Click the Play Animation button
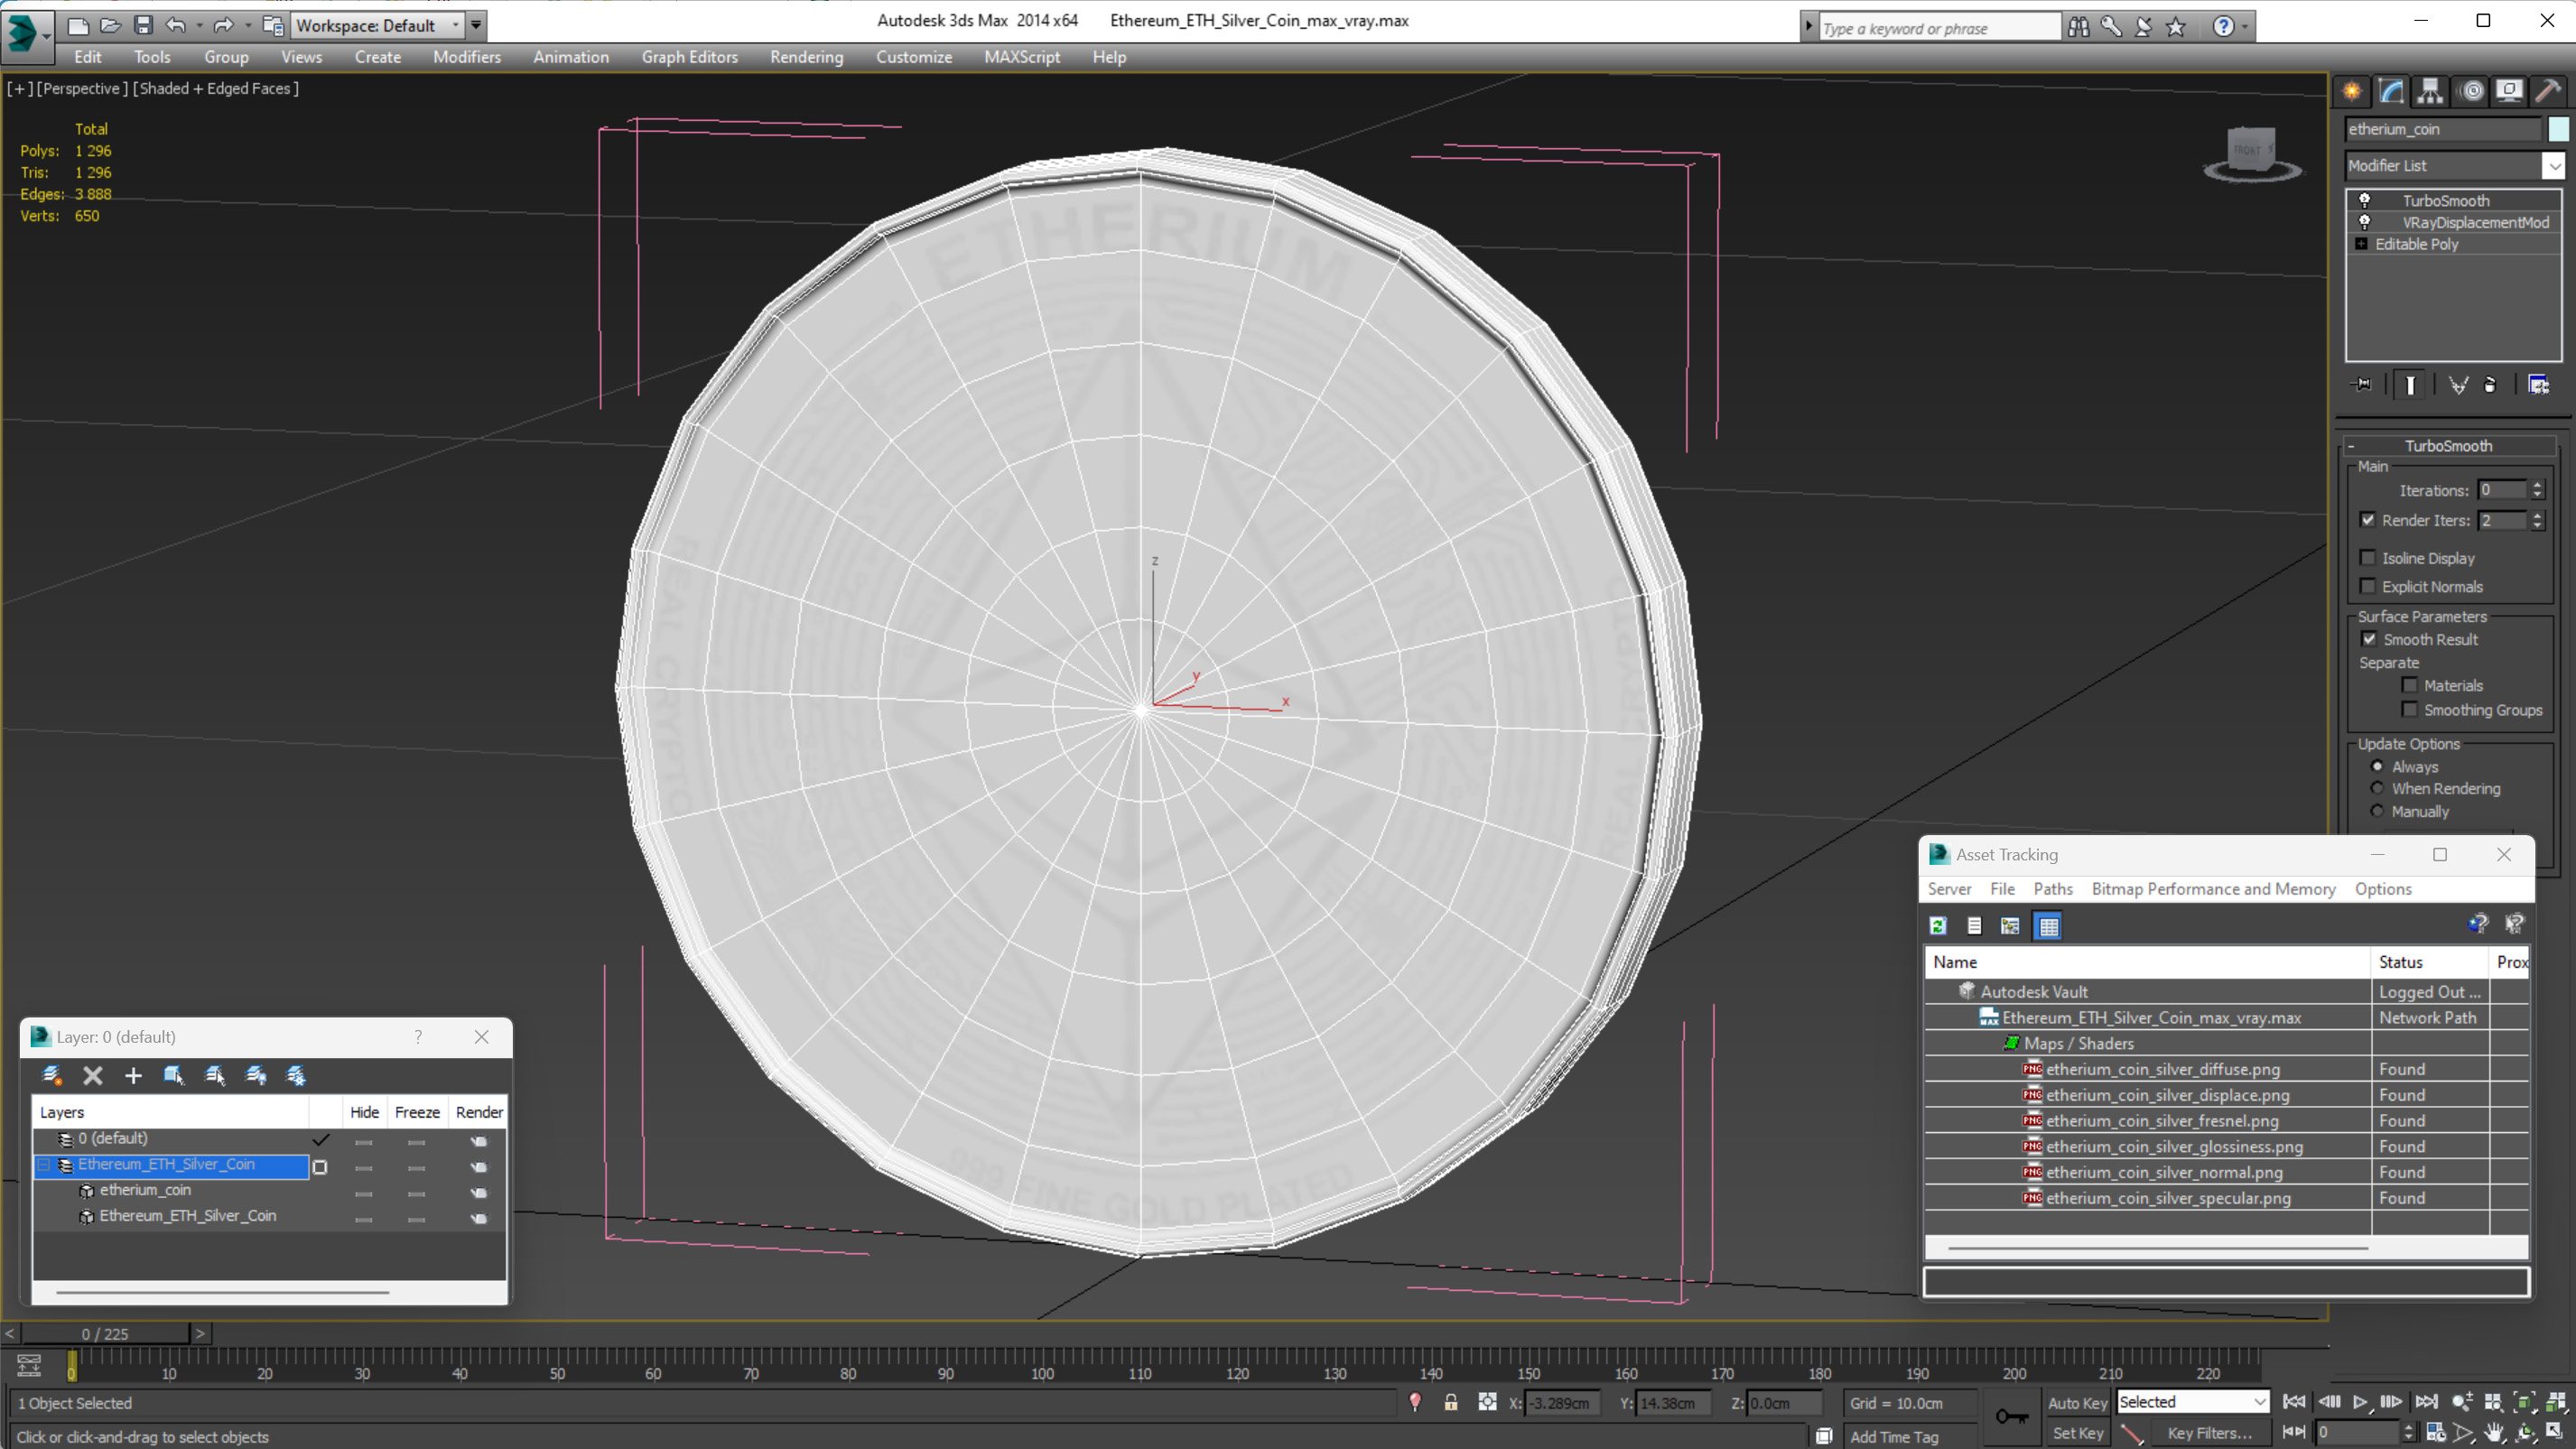 pos(2360,1402)
